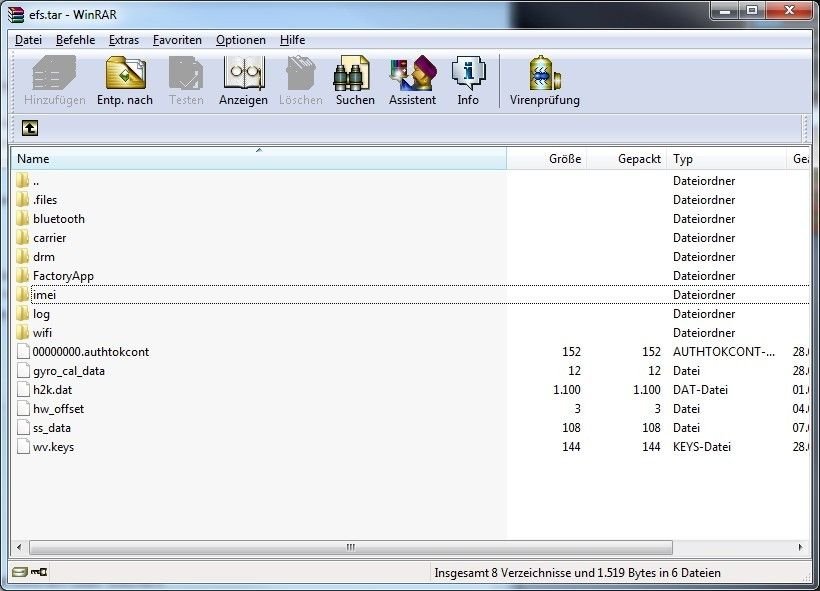Click the h2k.dat file icon

coord(23,390)
